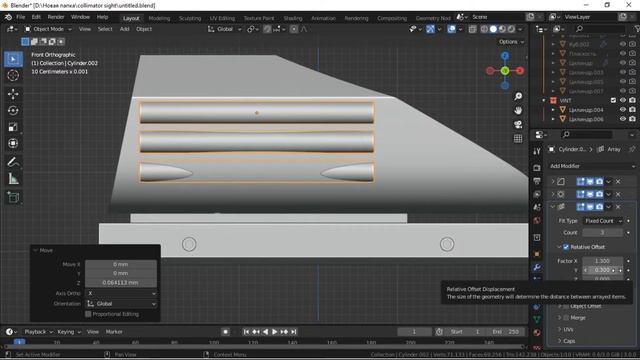Open the View Layer properties tab
Screen dimensions: 640x360
tap(537, 194)
